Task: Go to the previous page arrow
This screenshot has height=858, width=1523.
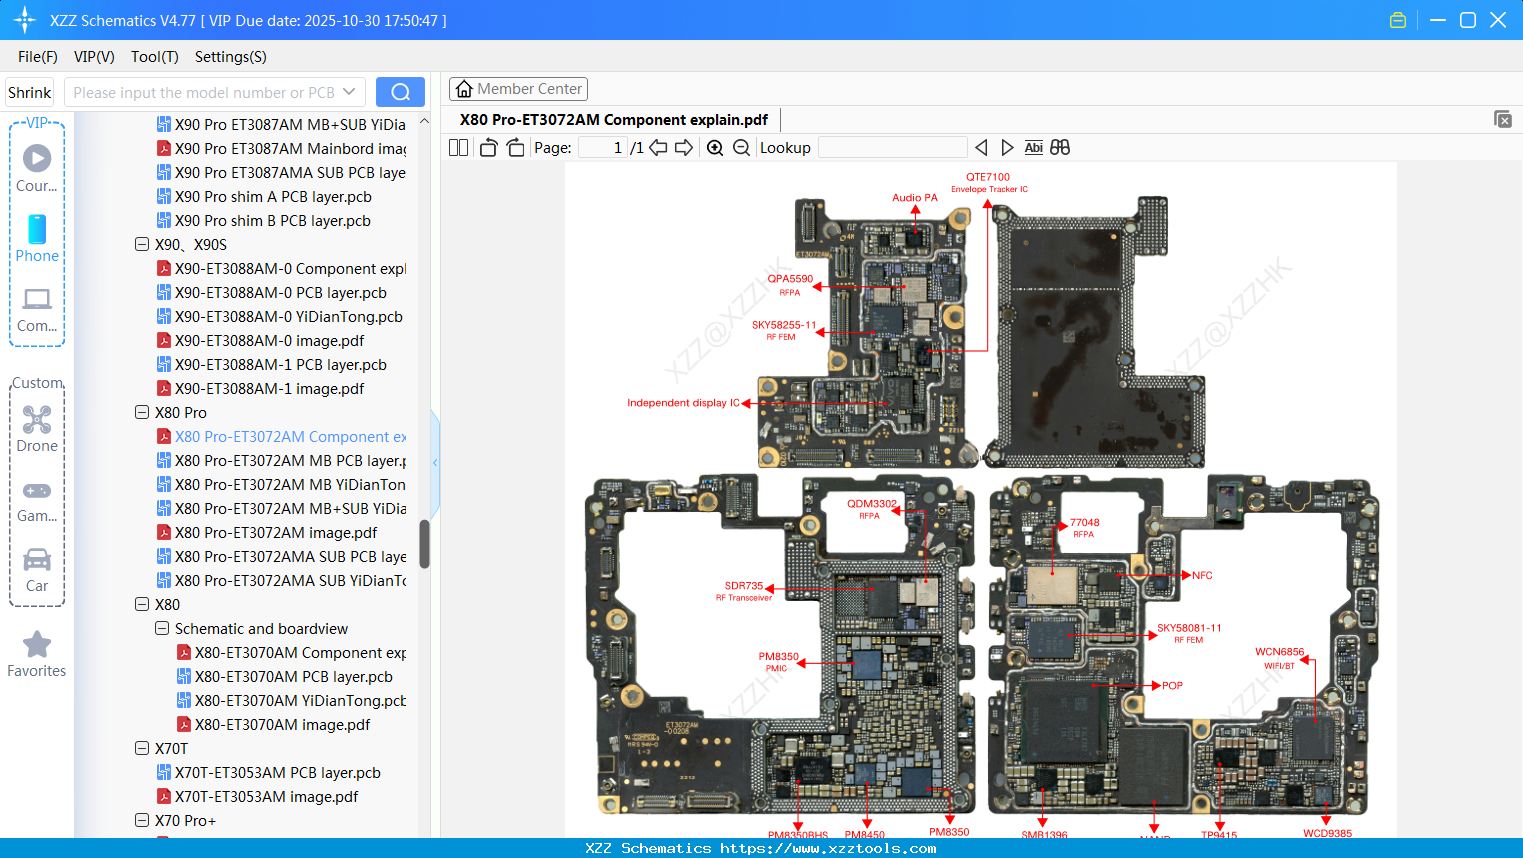Action: 658,148
